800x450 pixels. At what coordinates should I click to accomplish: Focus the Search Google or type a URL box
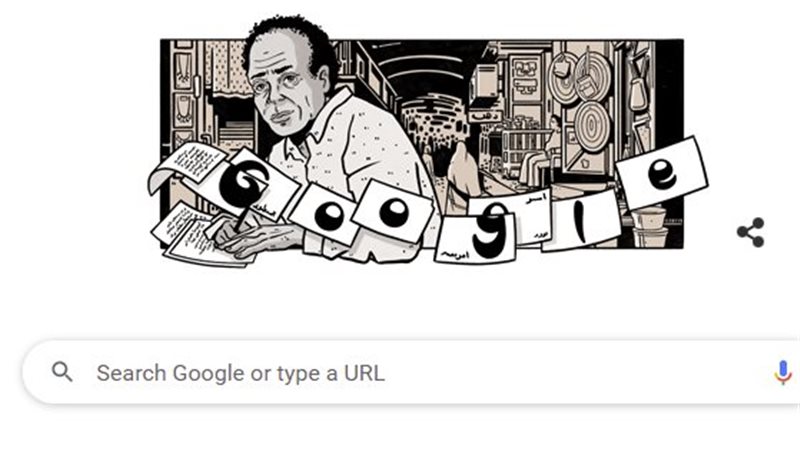(411, 372)
